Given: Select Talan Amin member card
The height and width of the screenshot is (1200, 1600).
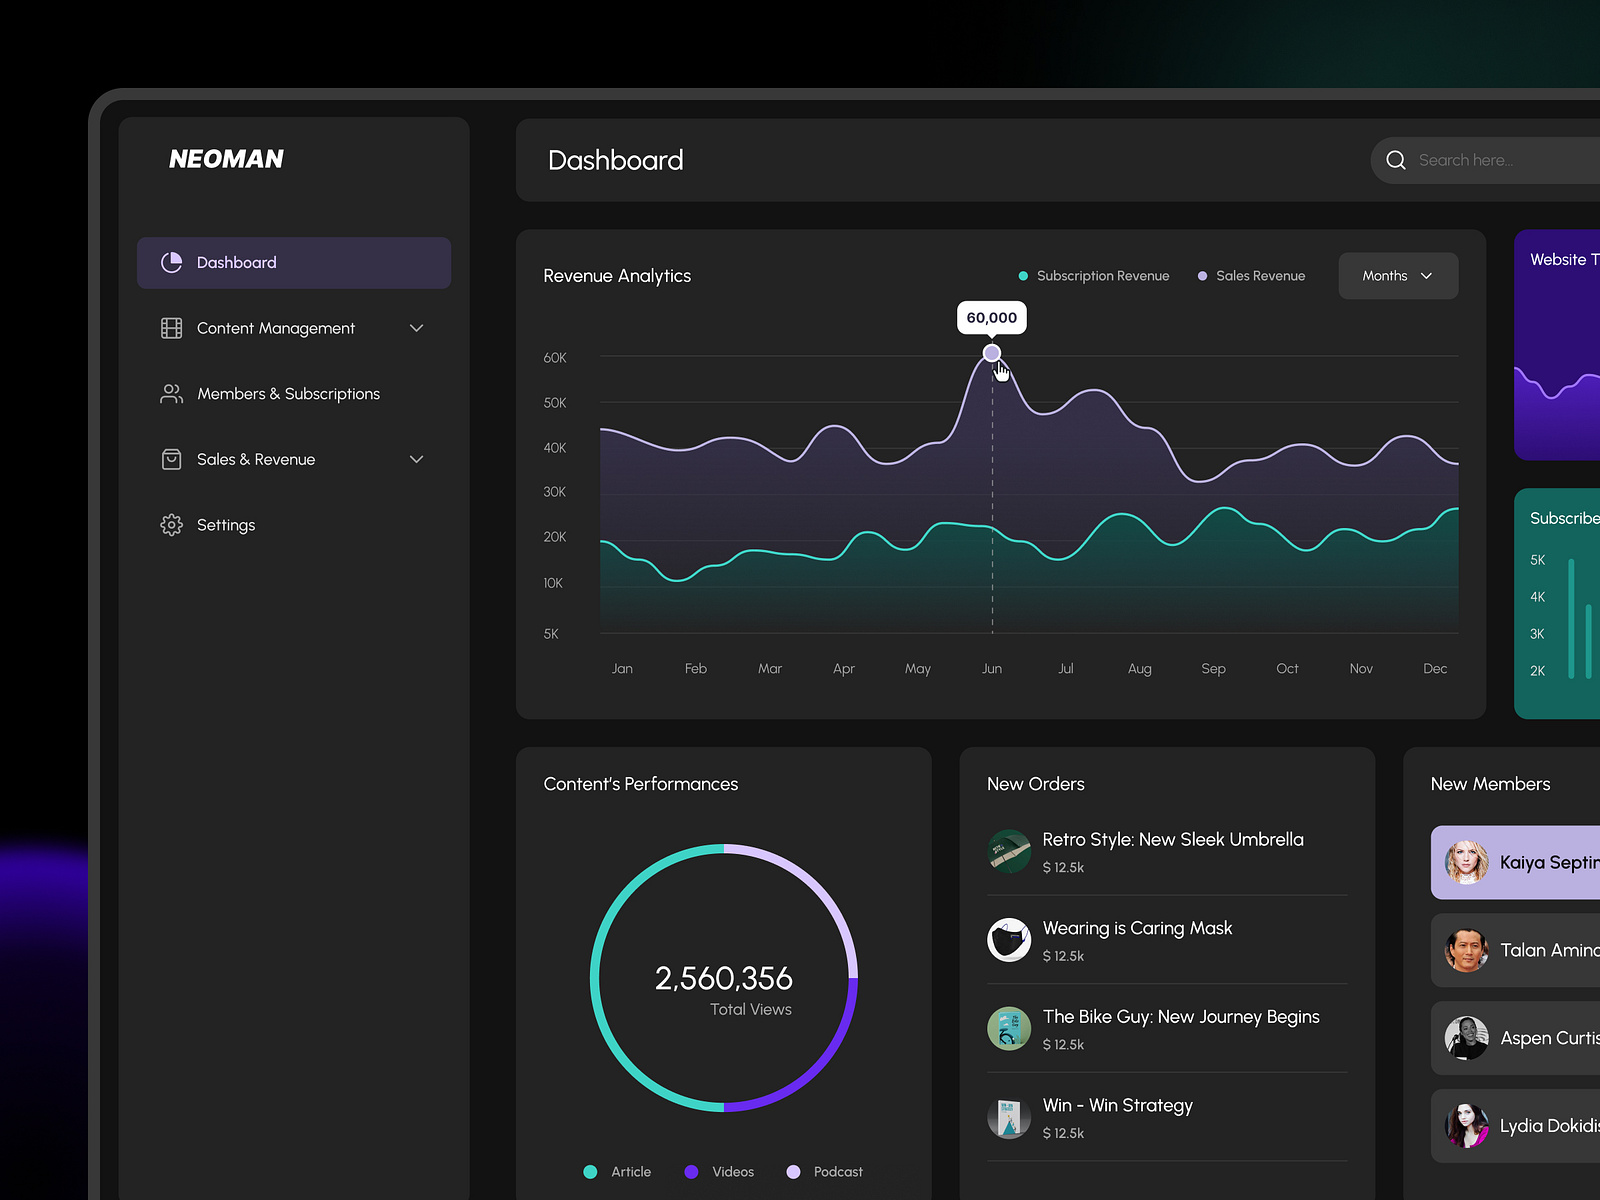Looking at the screenshot, I should point(1515,950).
